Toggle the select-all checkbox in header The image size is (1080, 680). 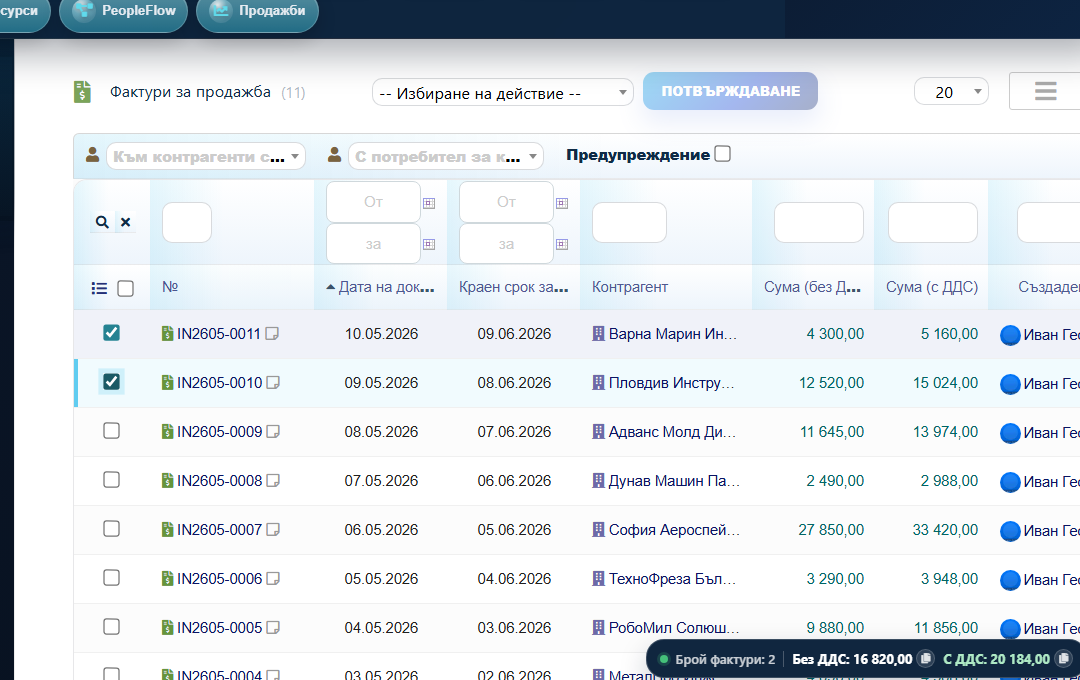click(x=125, y=288)
